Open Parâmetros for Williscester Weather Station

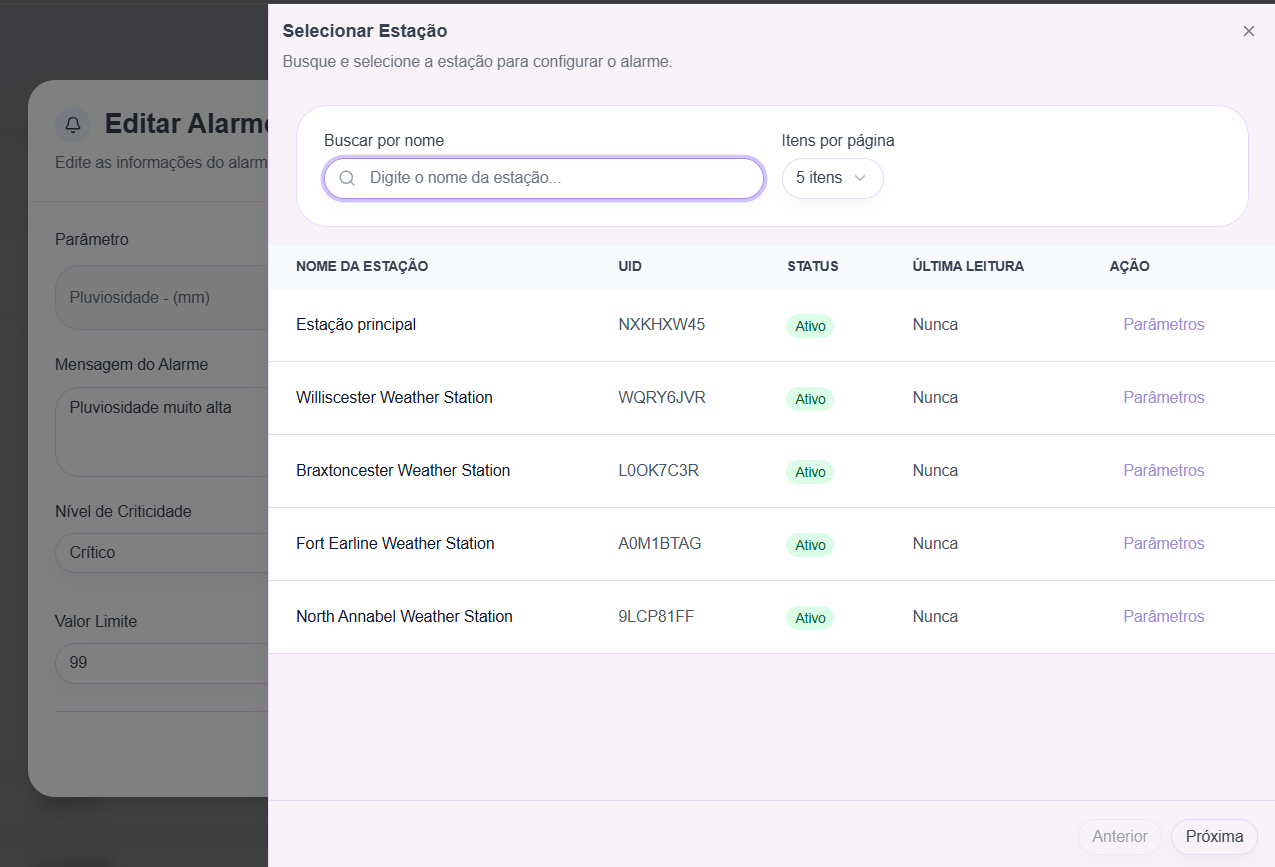click(1163, 398)
